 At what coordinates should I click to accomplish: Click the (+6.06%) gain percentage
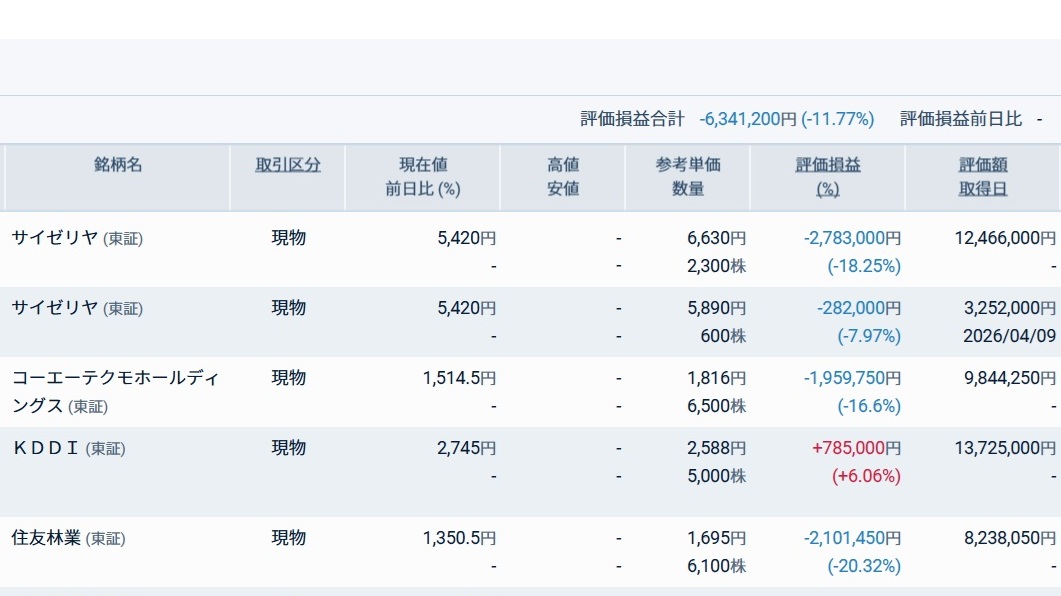tap(866, 476)
